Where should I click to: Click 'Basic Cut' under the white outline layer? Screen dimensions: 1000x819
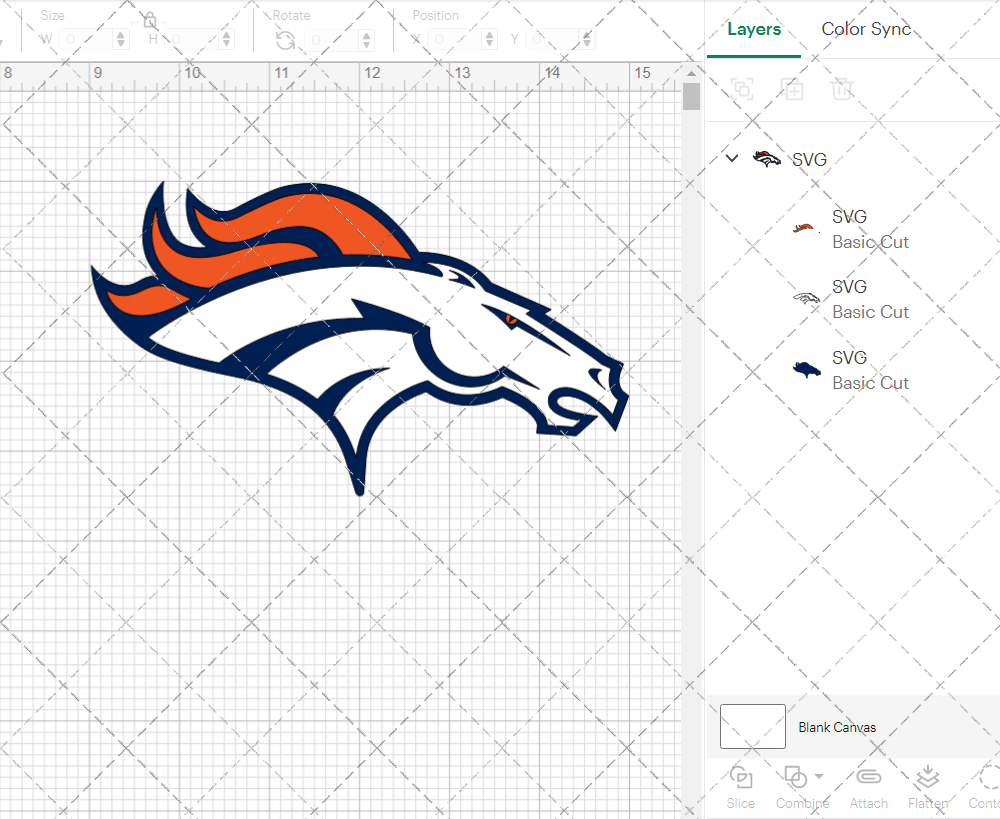(x=870, y=313)
